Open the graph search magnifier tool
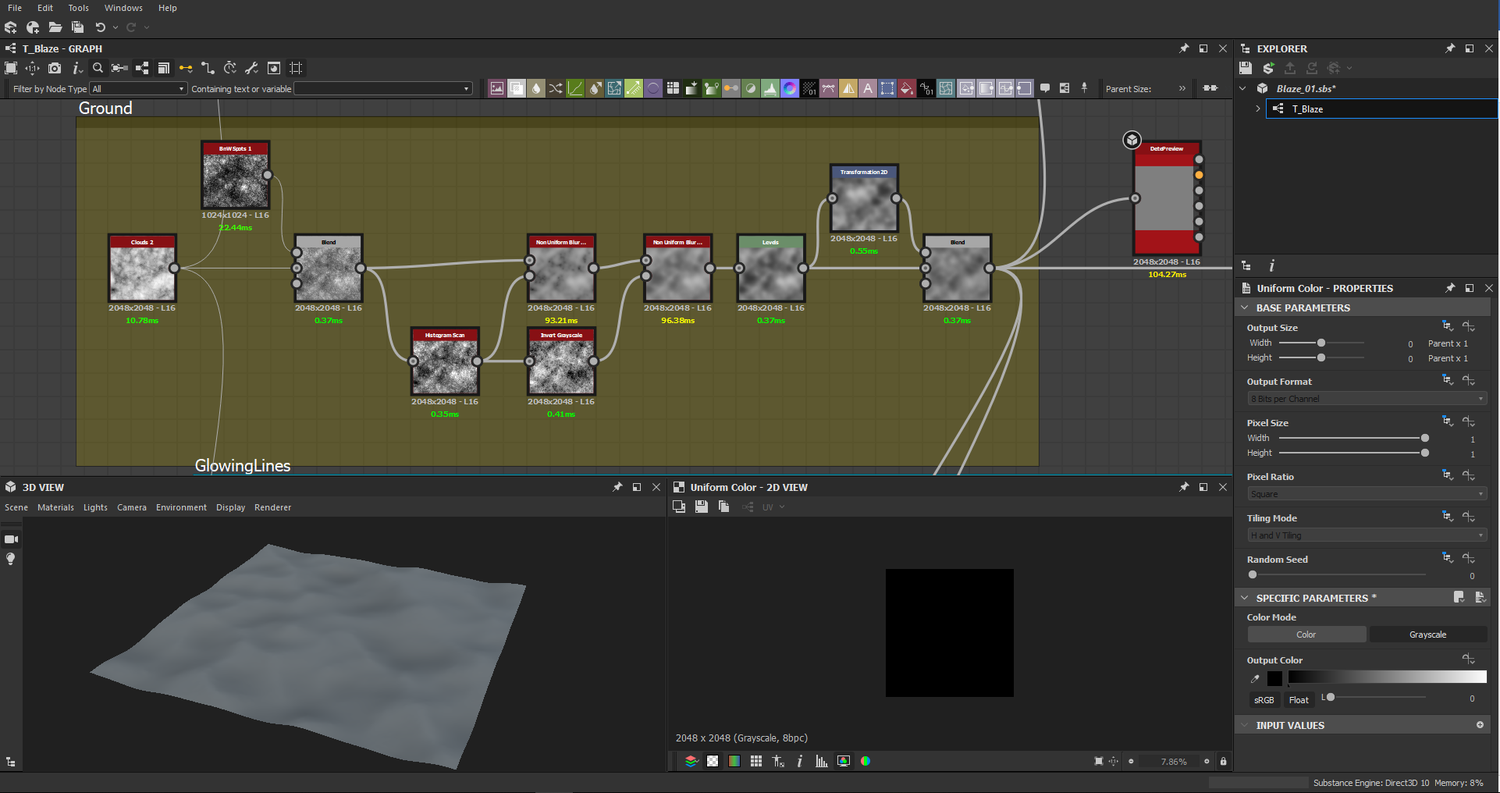The height and width of the screenshot is (793, 1500). [98, 68]
